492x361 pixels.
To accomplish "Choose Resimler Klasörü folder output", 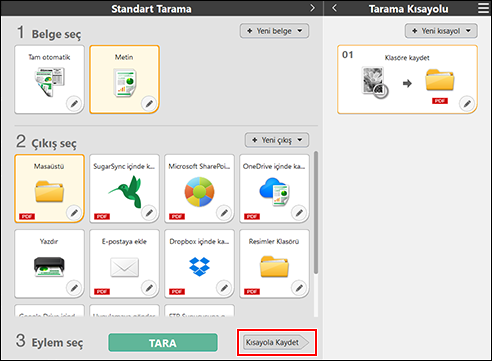I will 274,264.
